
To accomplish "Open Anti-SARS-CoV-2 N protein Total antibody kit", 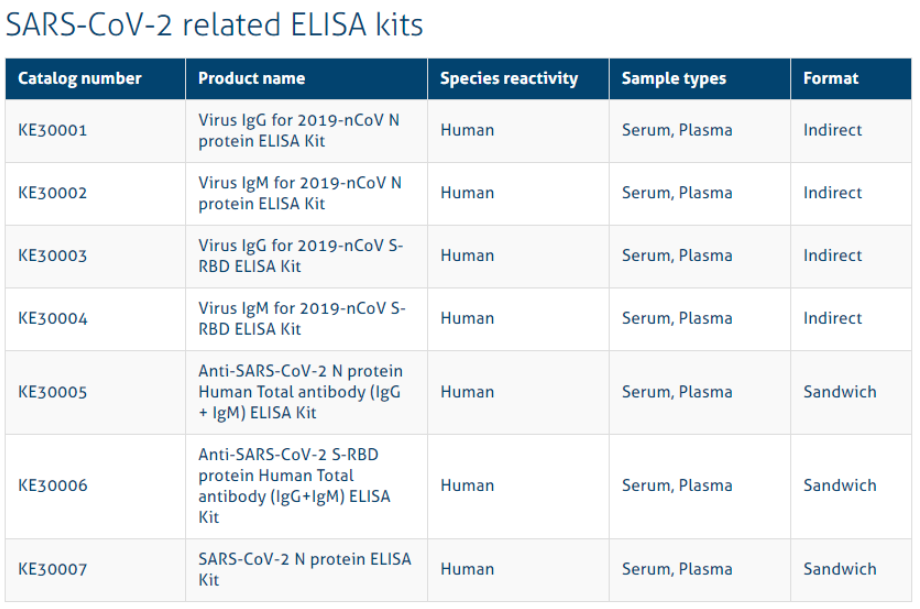I will coord(300,392).
